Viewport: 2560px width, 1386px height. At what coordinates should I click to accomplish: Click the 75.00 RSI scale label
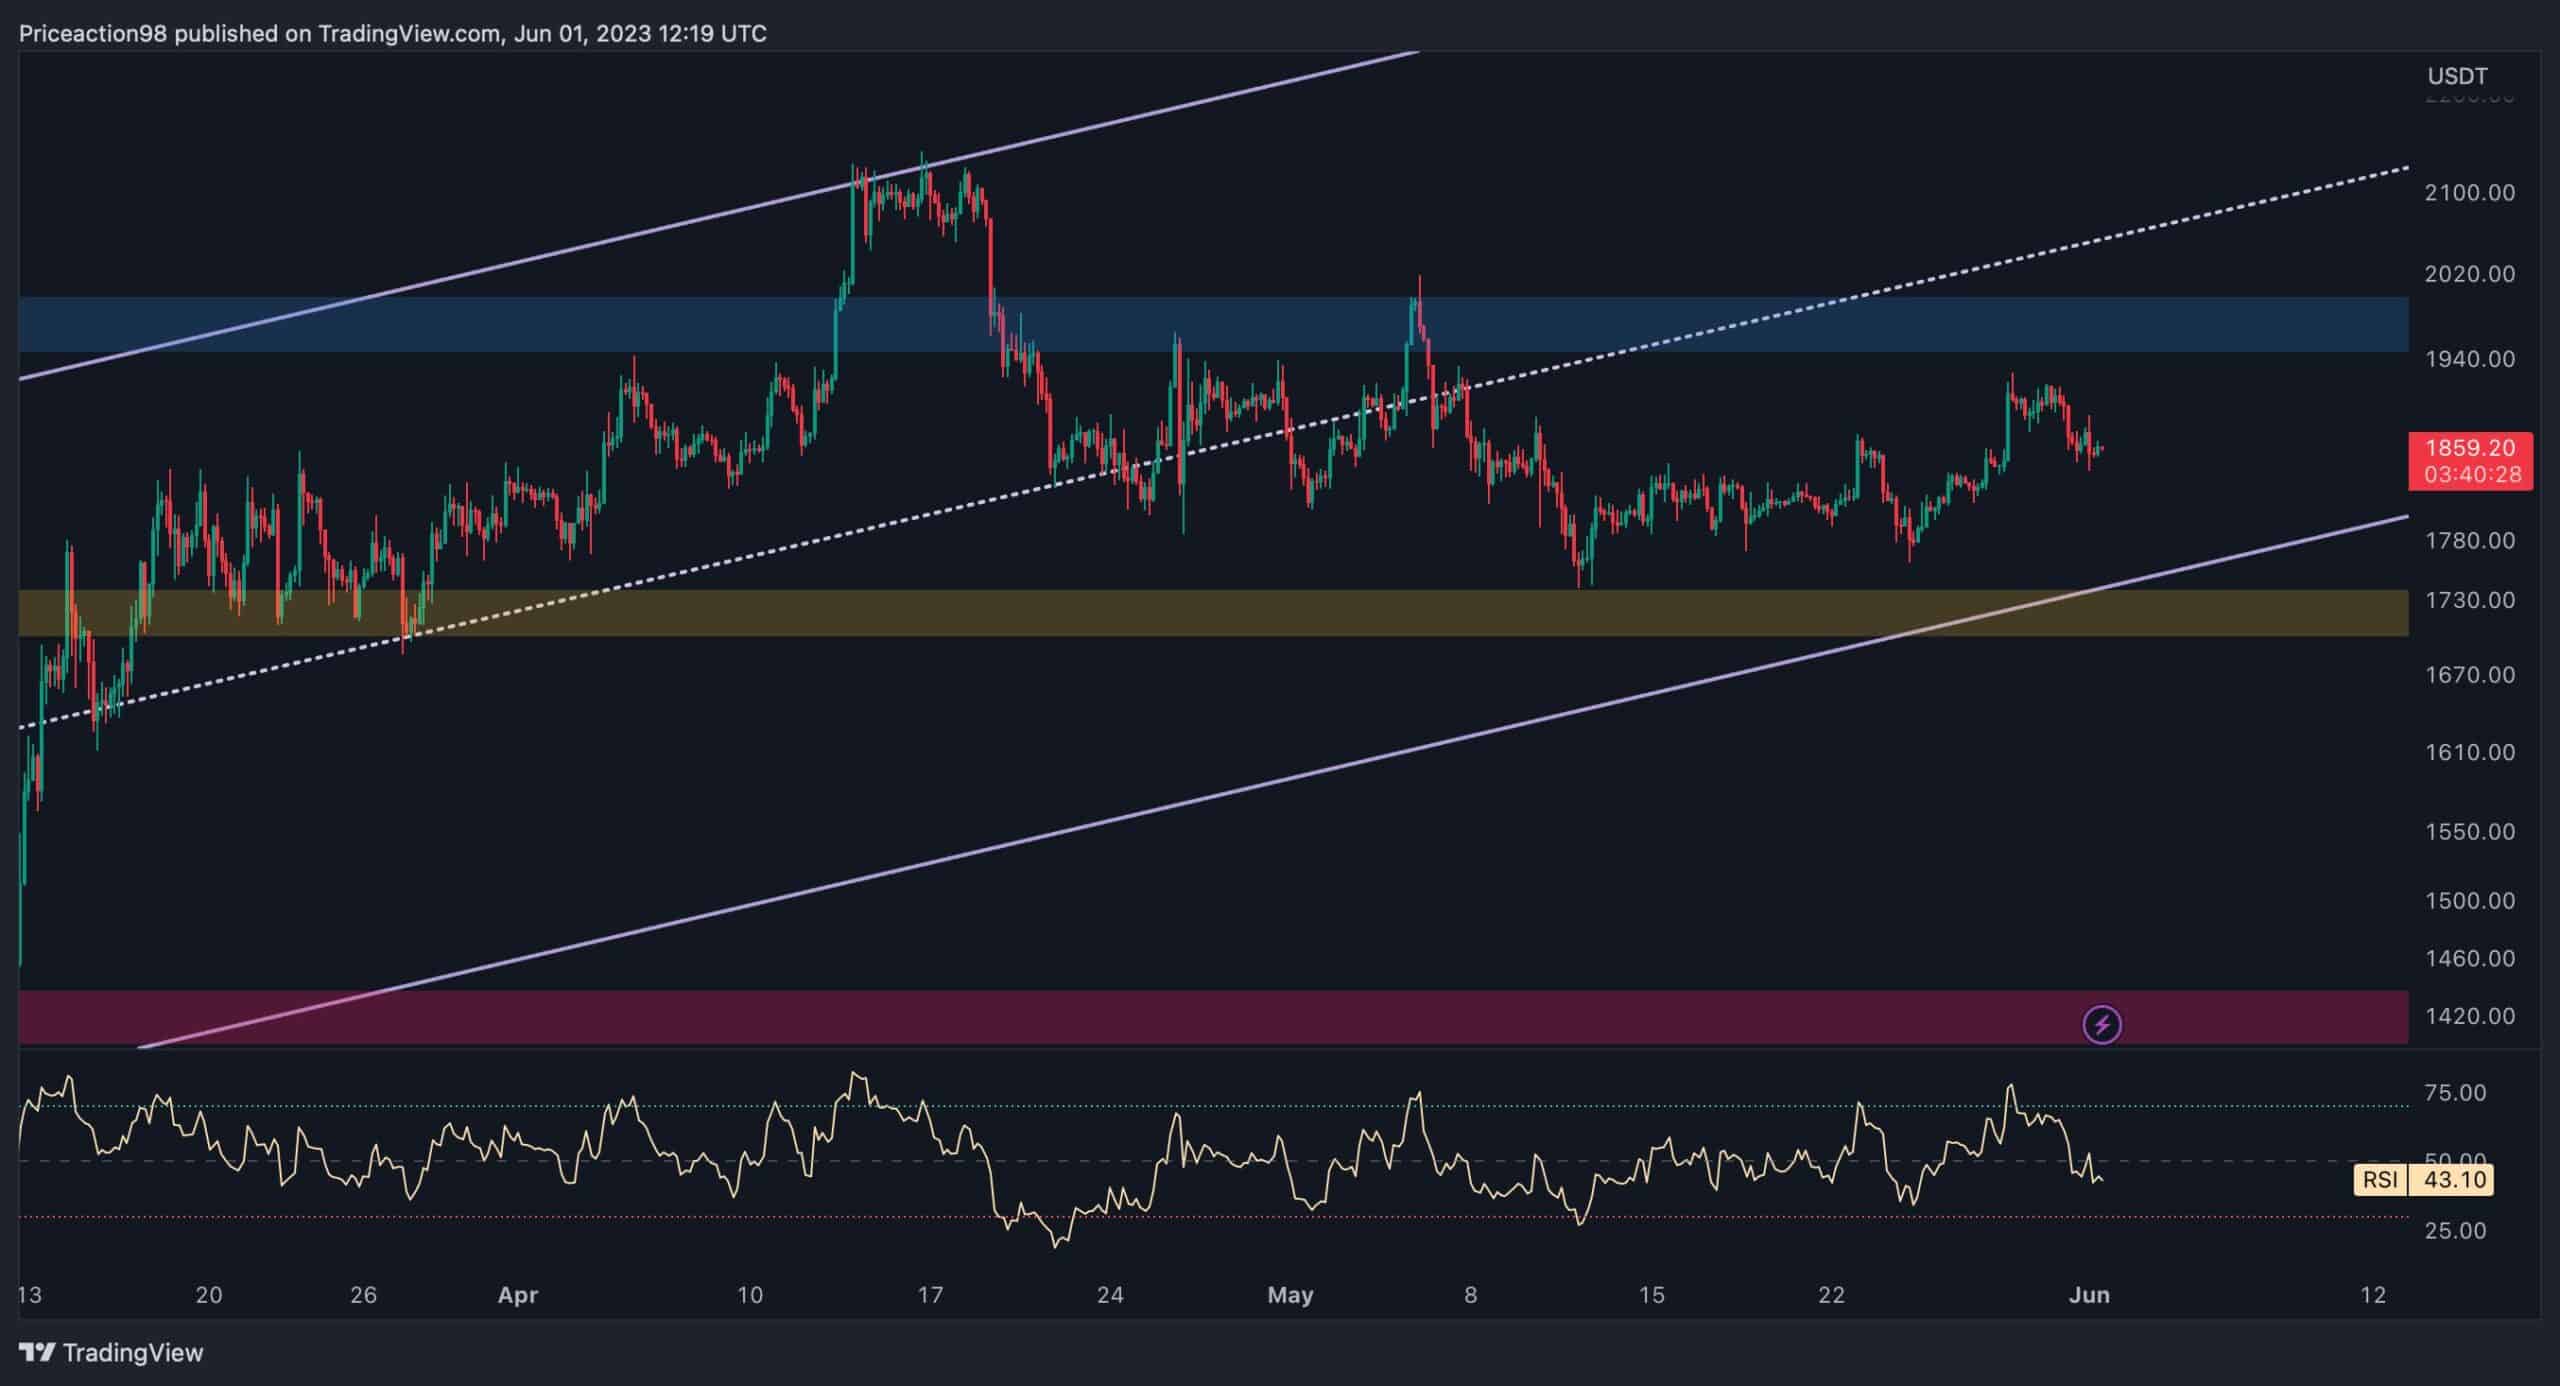point(2455,1093)
